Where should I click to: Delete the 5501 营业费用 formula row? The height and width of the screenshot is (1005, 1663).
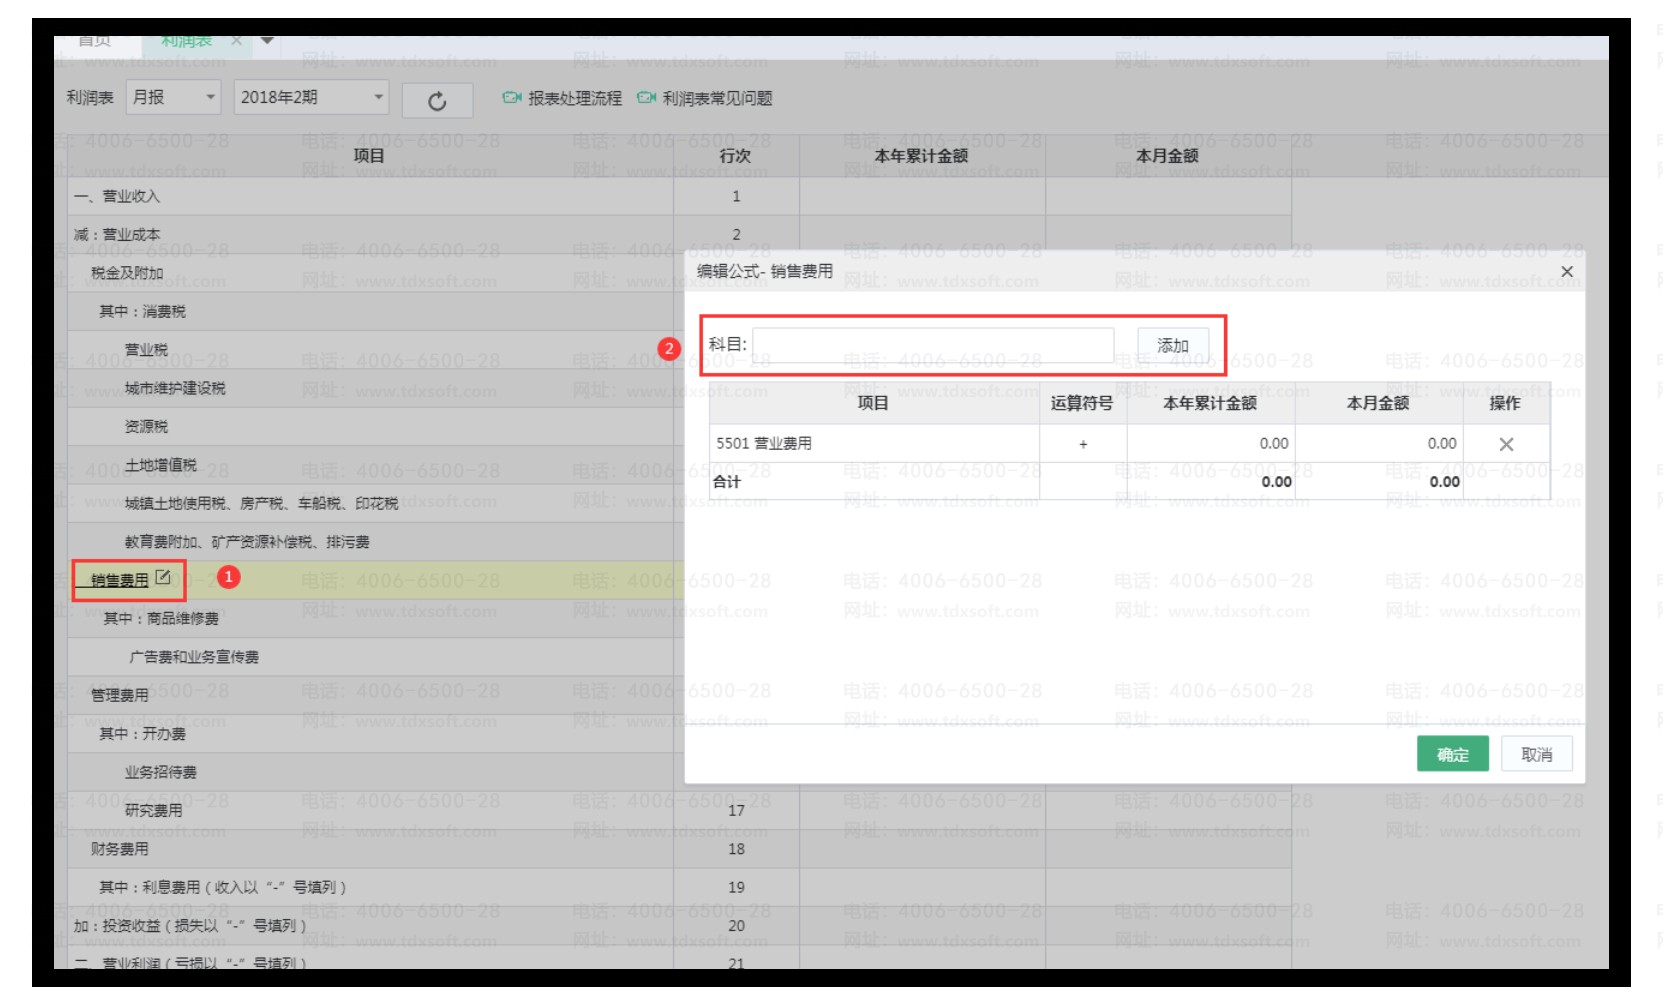click(1506, 444)
